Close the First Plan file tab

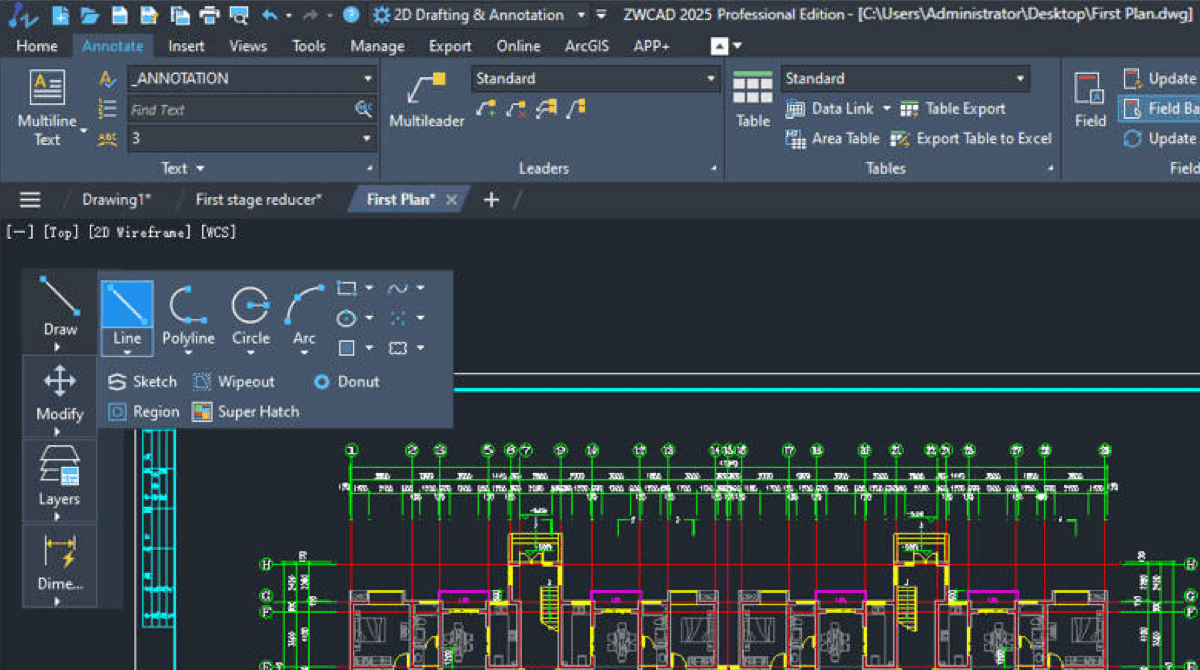451,200
